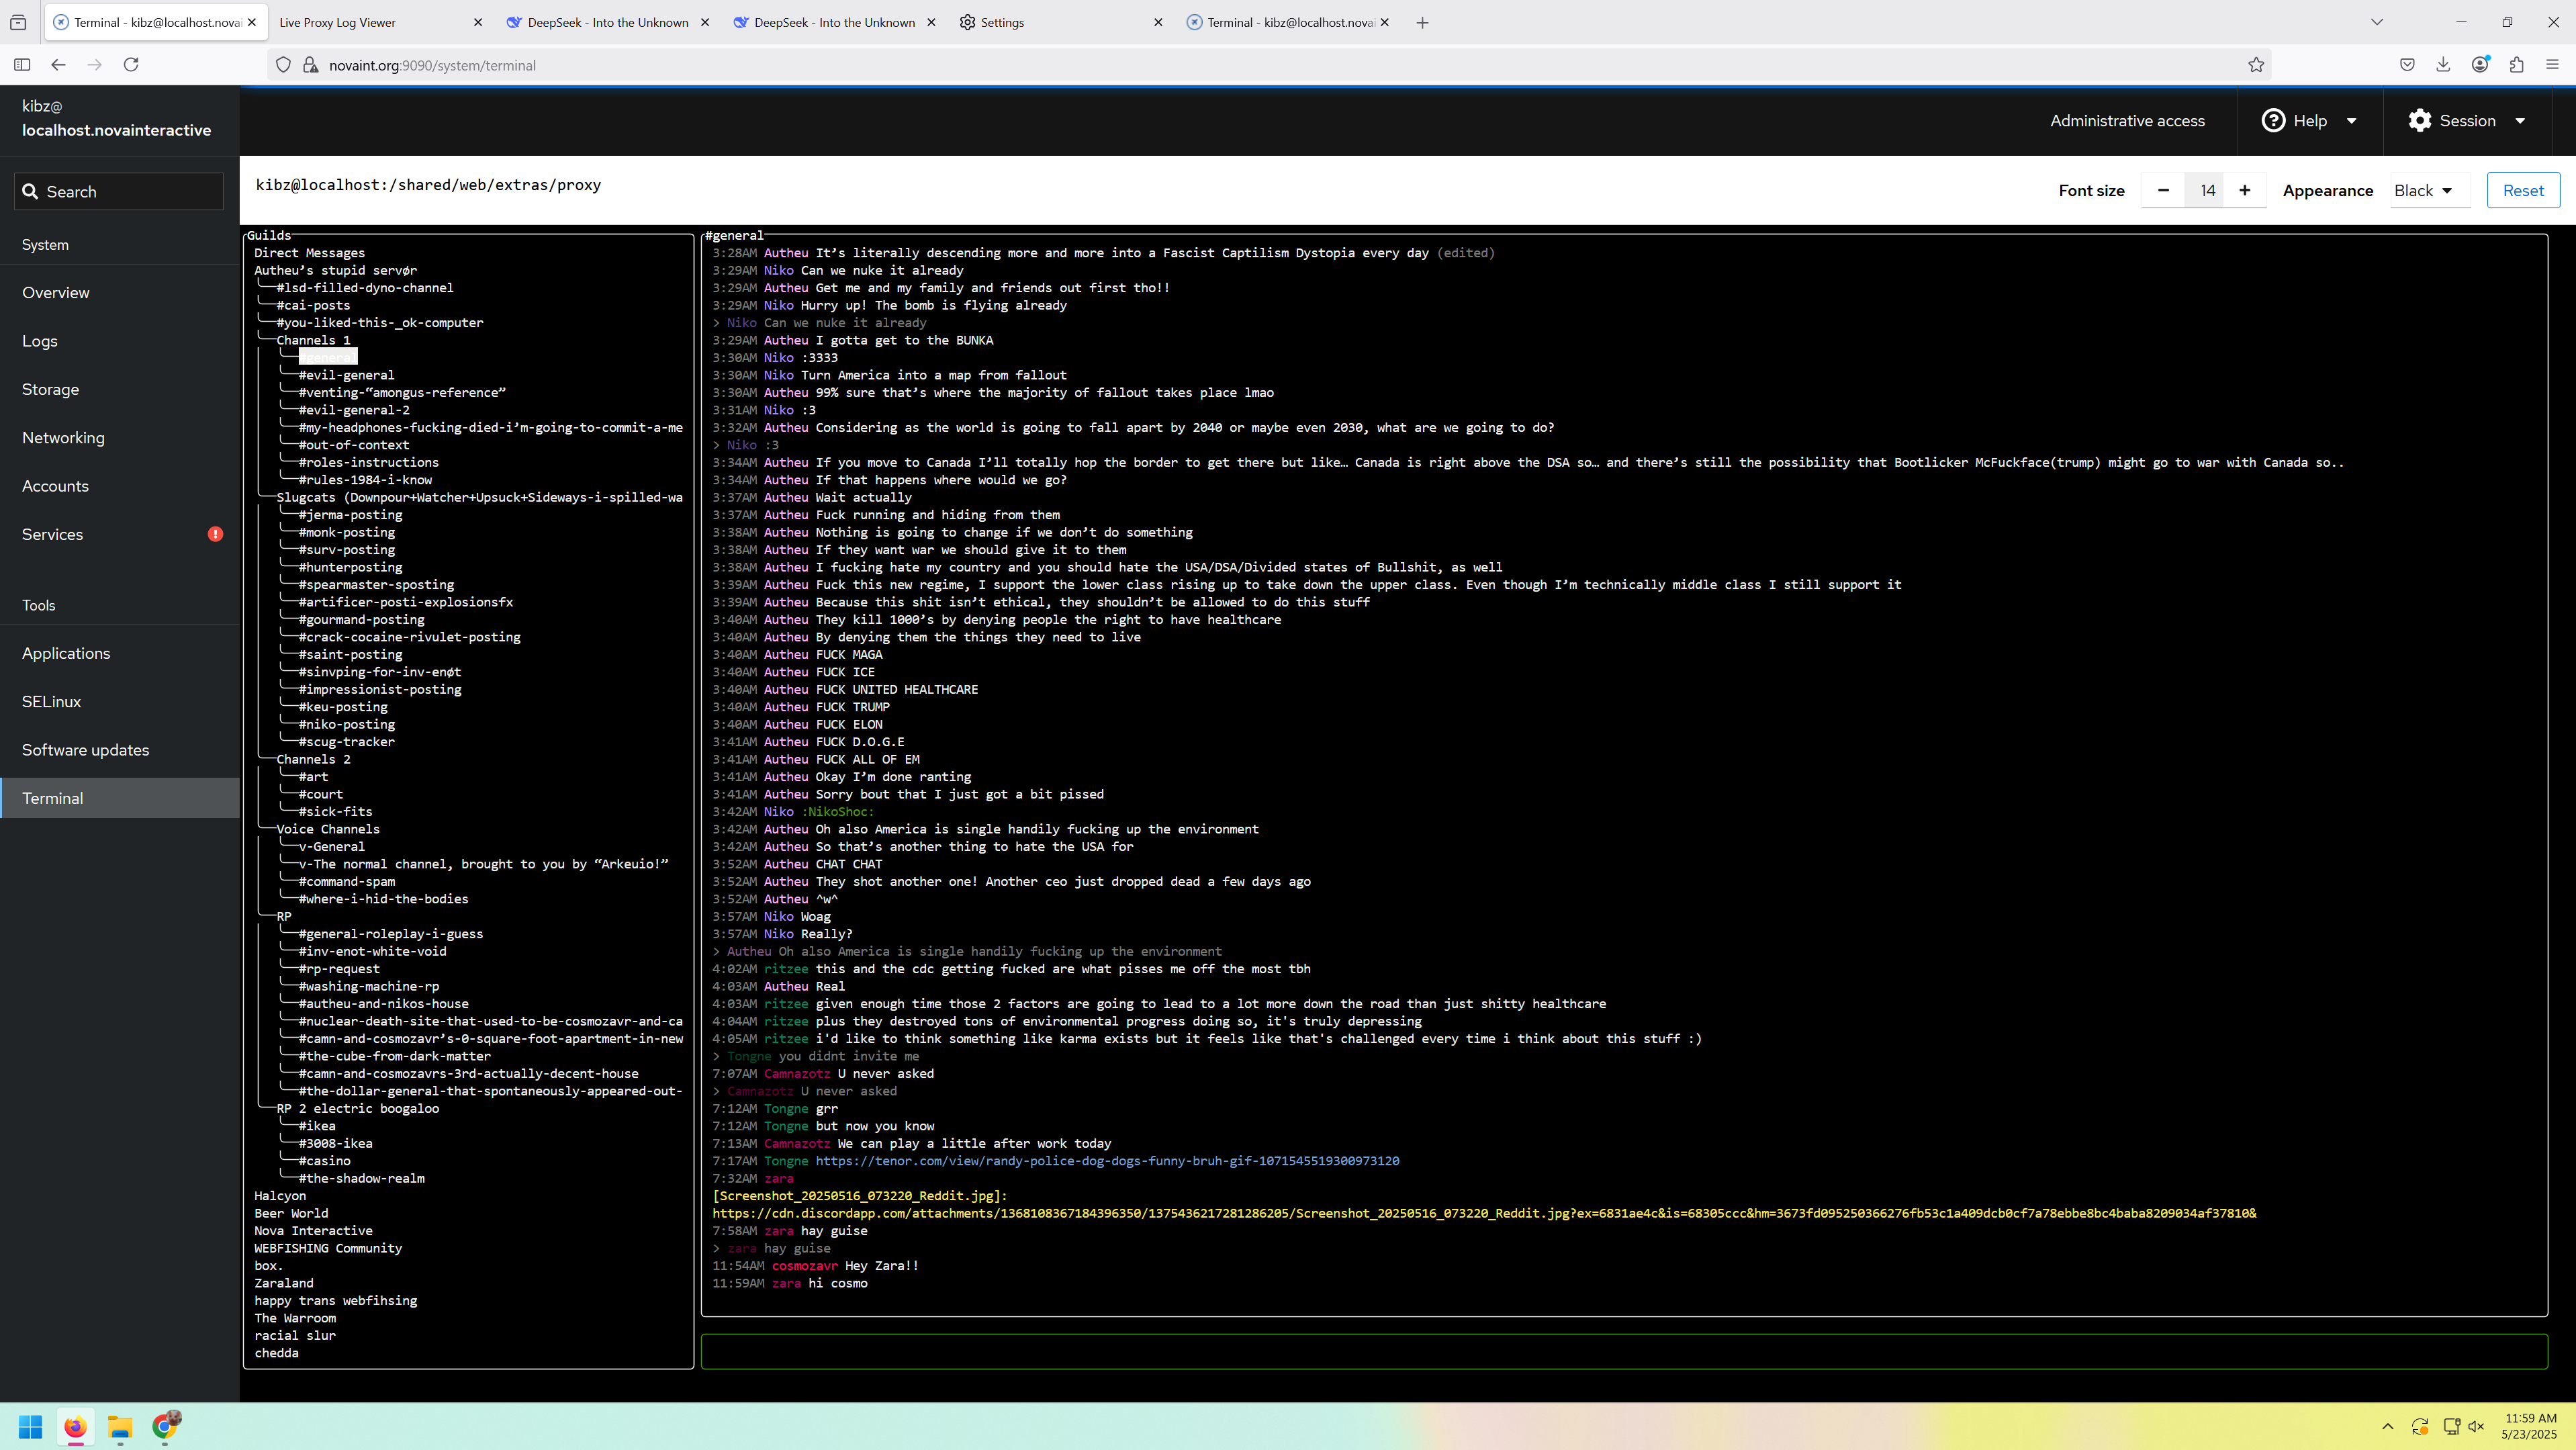Toggle the Firefox sidebar icon

(x=22, y=65)
